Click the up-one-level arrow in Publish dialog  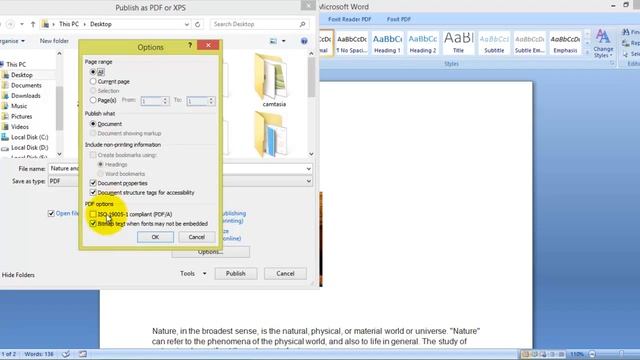coord(33,24)
